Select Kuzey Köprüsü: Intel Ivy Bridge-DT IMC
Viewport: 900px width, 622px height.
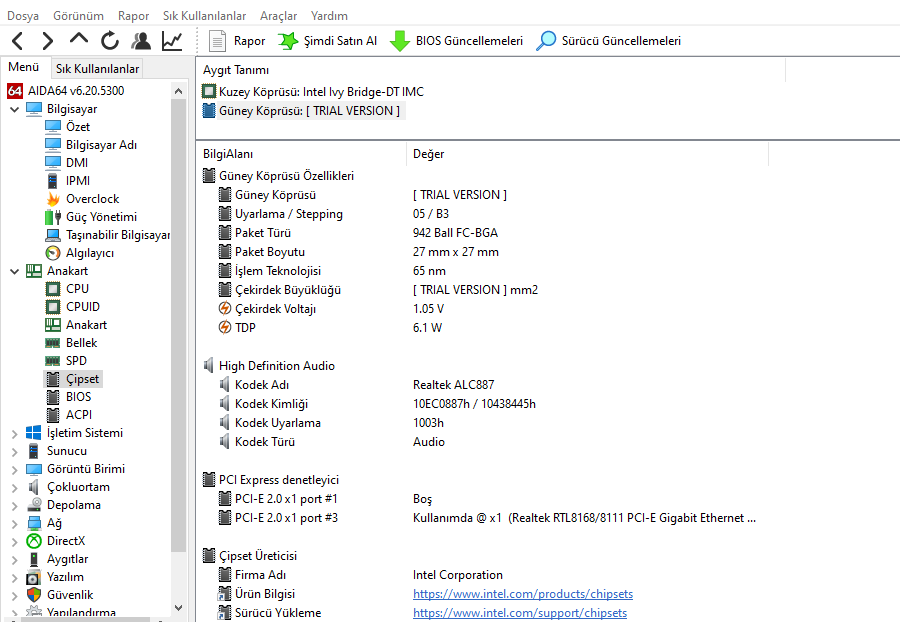coord(313,92)
